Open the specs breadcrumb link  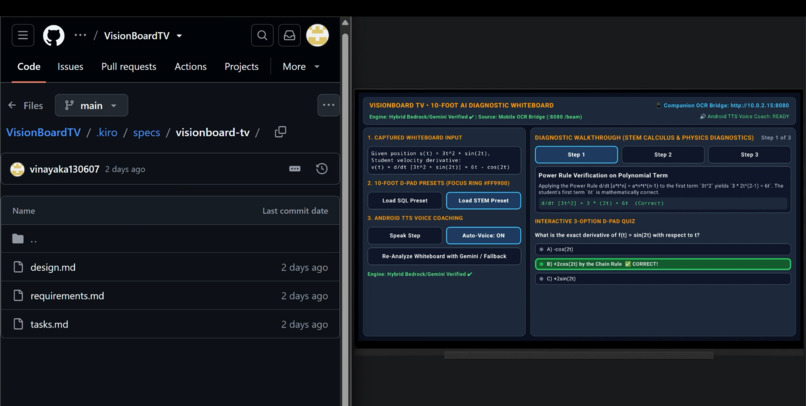coord(146,133)
